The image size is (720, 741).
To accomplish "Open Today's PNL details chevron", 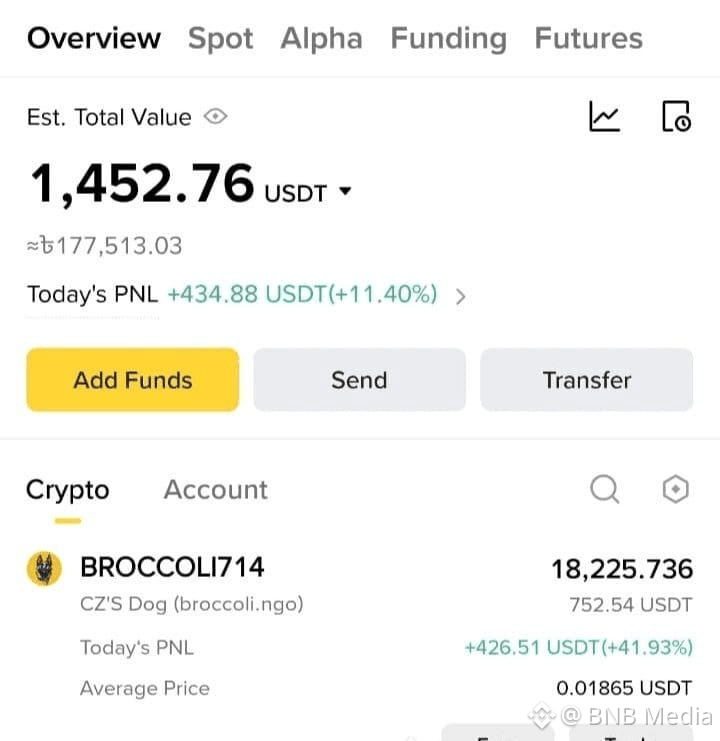I will 461,296.
